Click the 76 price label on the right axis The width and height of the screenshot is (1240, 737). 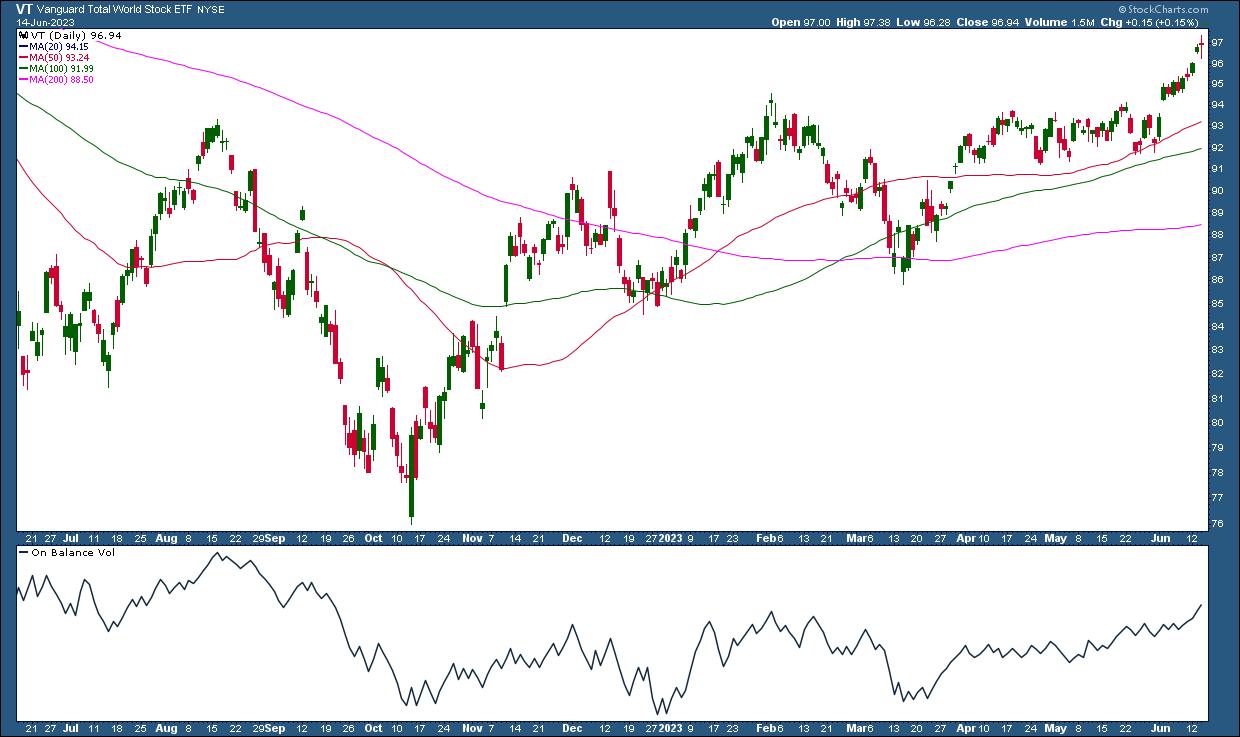click(x=1218, y=524)
